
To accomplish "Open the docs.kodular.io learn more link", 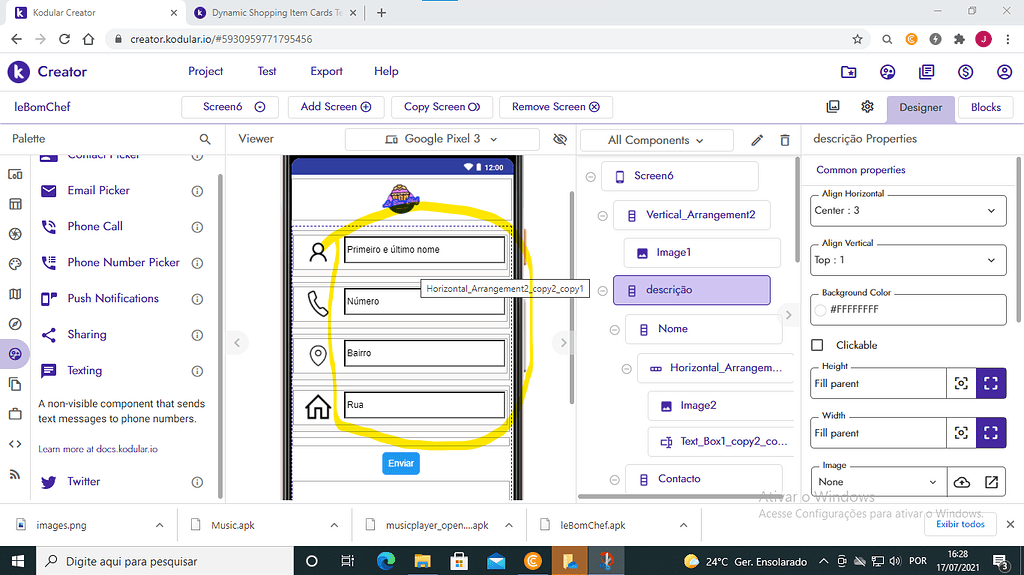I will tap(97, 449).
